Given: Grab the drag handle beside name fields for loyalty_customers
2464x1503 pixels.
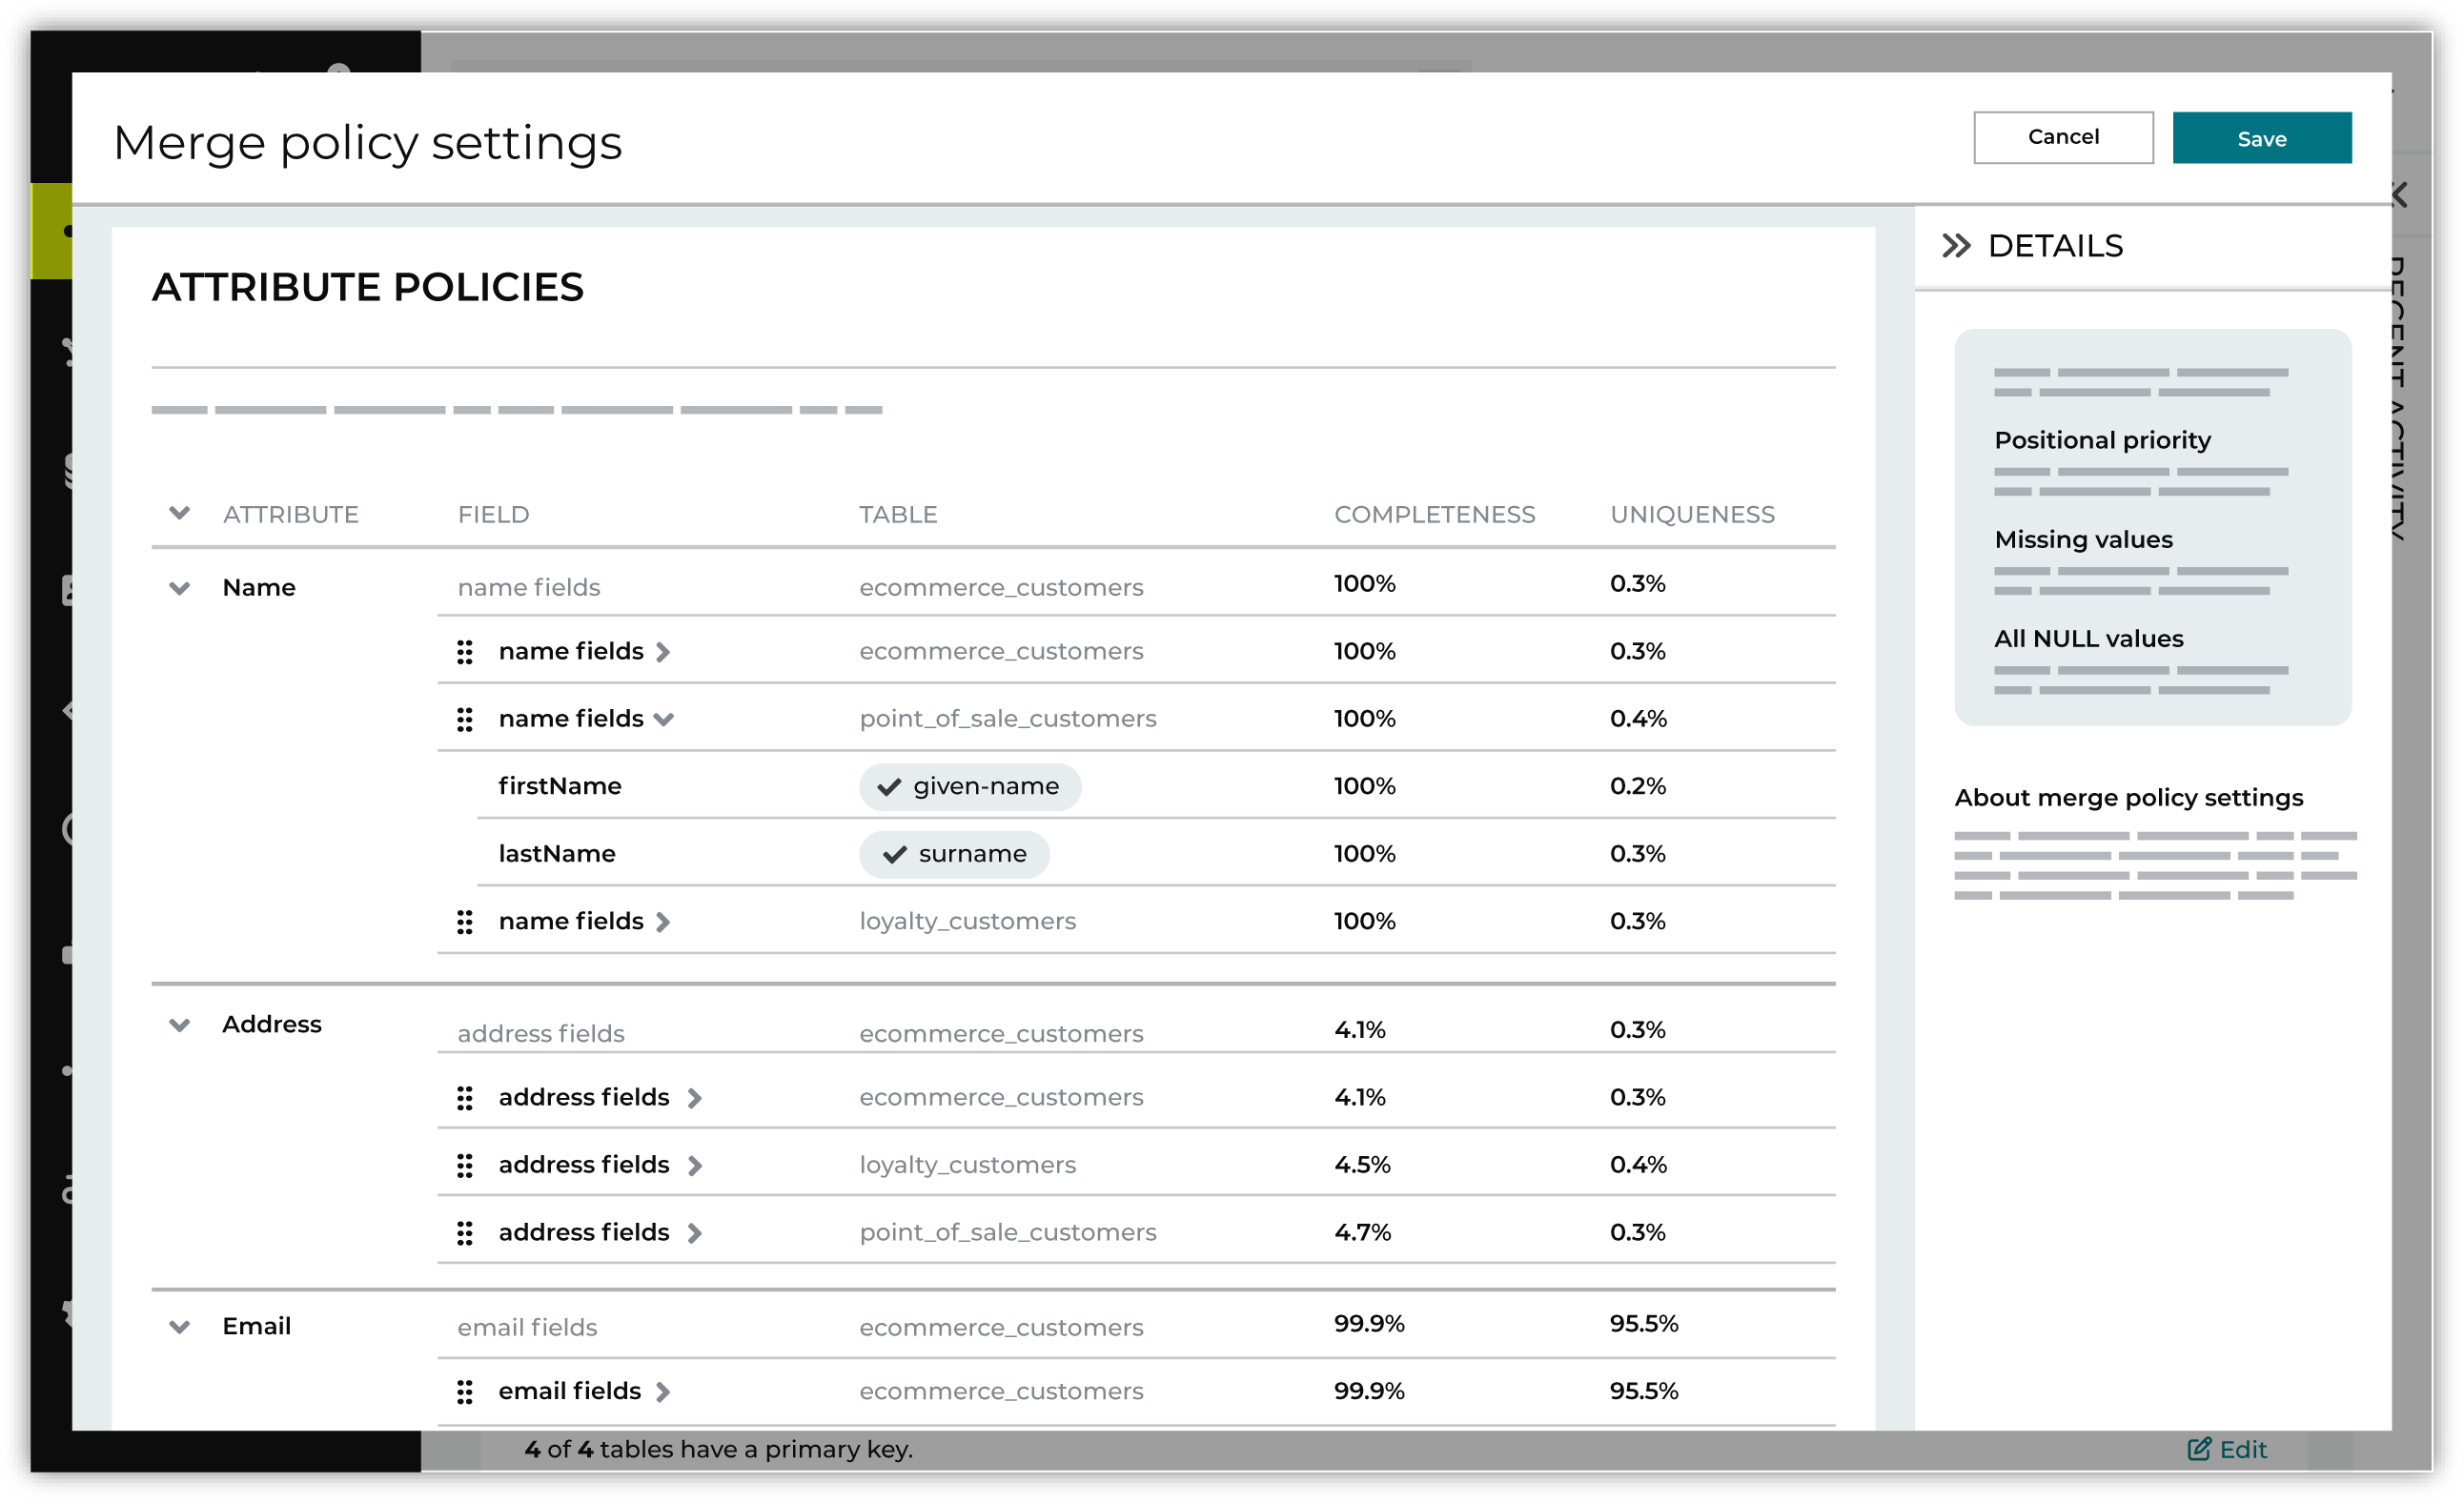Looking at the screenshot, I should [465, 922].
